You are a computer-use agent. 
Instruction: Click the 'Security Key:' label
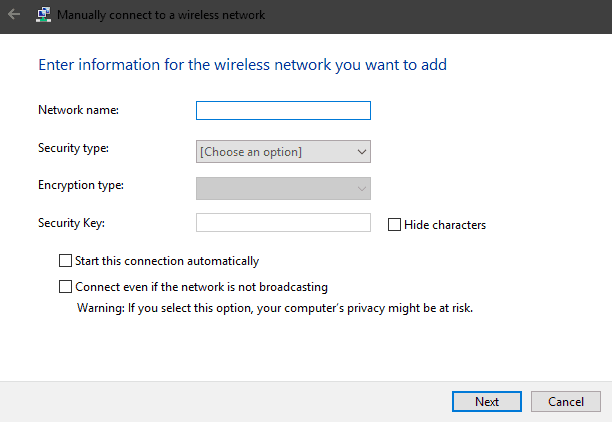pyautogui.click(x=71, y=223)
